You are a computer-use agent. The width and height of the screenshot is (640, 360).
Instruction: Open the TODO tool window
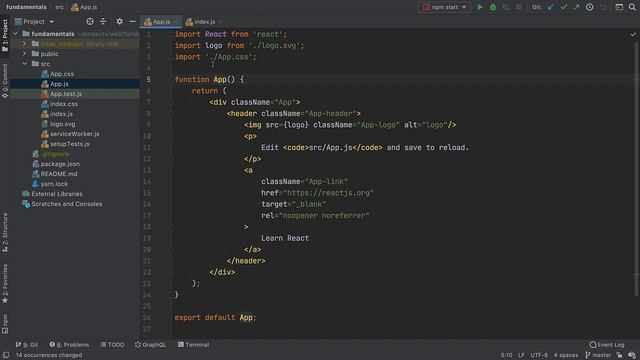coord(112,344)
